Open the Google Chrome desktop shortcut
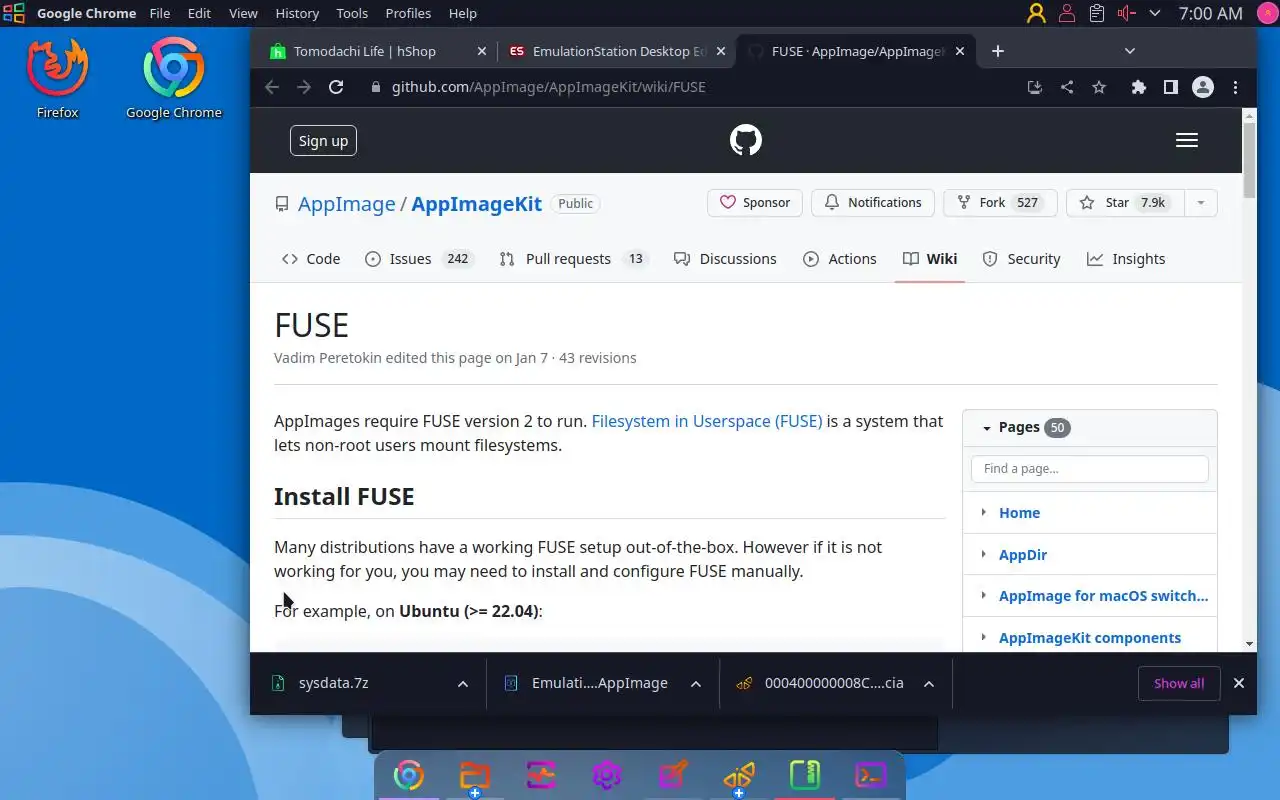The image size is (1280, 800). coord(173,78)
